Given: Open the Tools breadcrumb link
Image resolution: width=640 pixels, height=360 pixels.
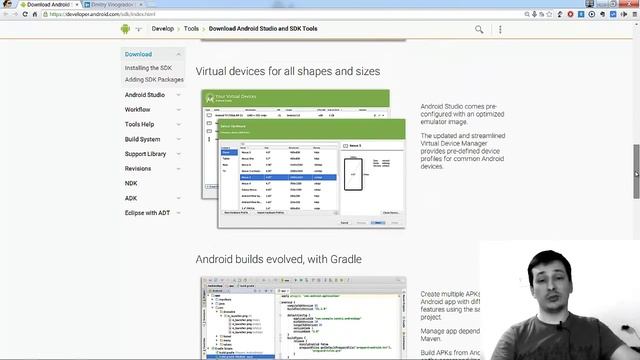Looking at the screenshot, I should click(x=191, y=29).
